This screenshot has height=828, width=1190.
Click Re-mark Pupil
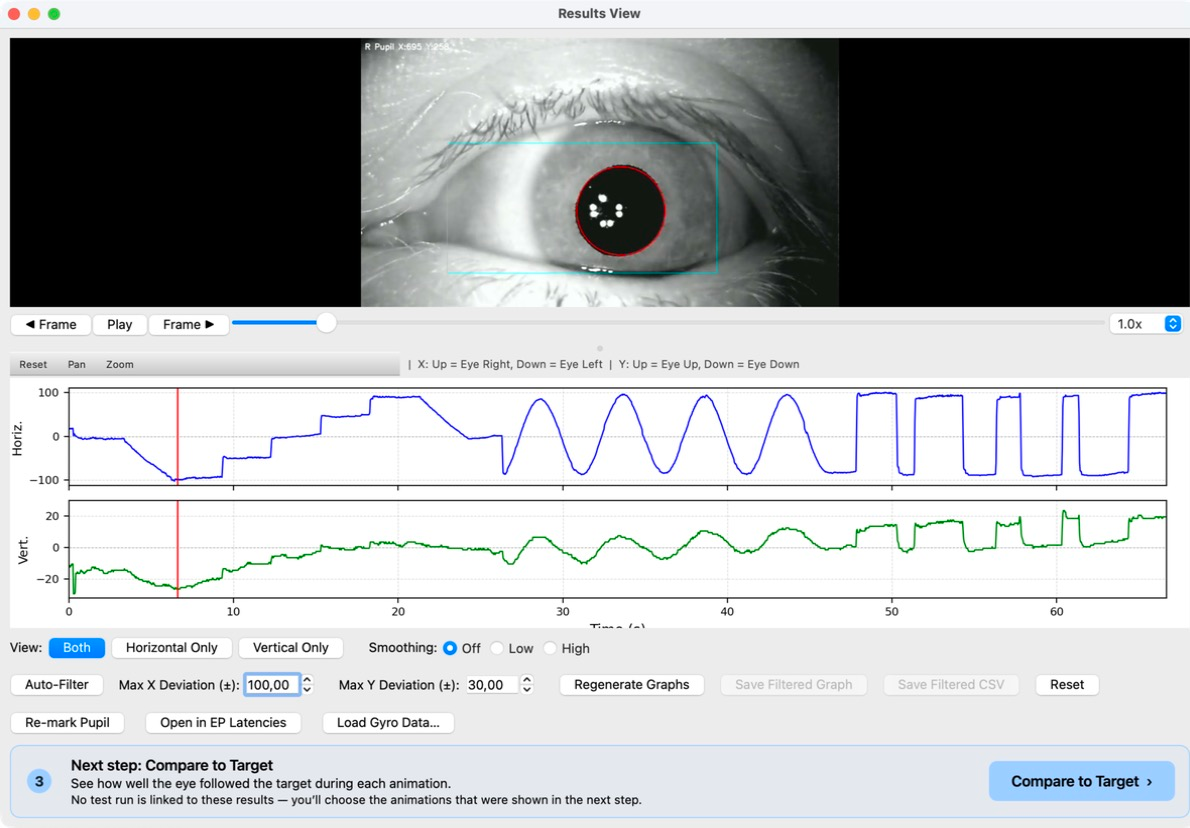tap(68, 723)
